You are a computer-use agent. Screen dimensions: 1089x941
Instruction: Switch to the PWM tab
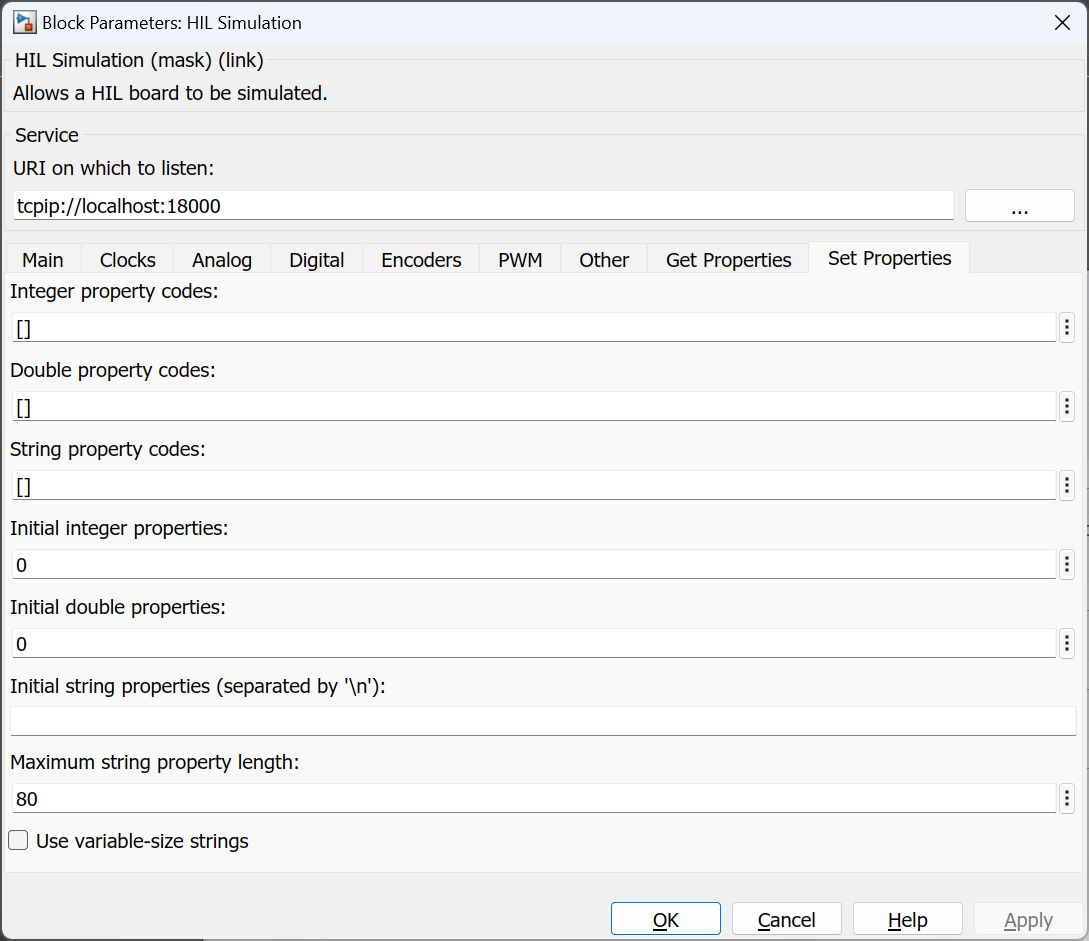tap(520, 260)
